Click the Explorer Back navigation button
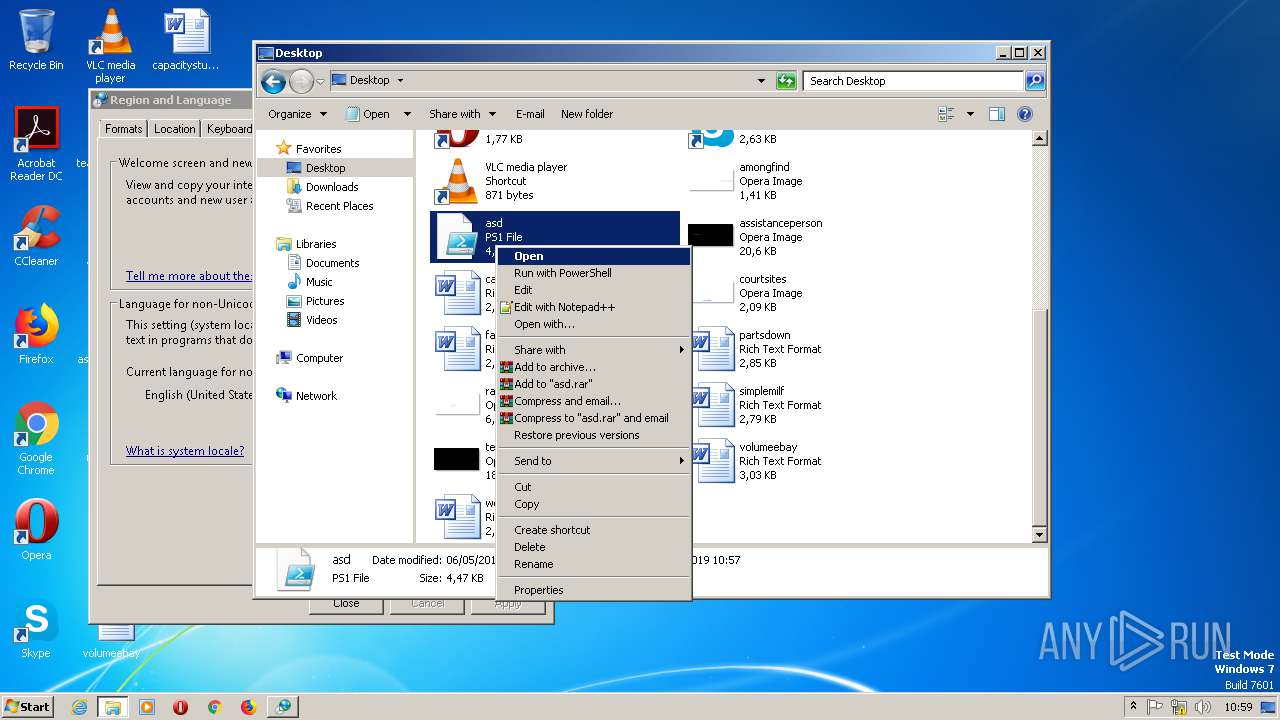 pos(273,81)
